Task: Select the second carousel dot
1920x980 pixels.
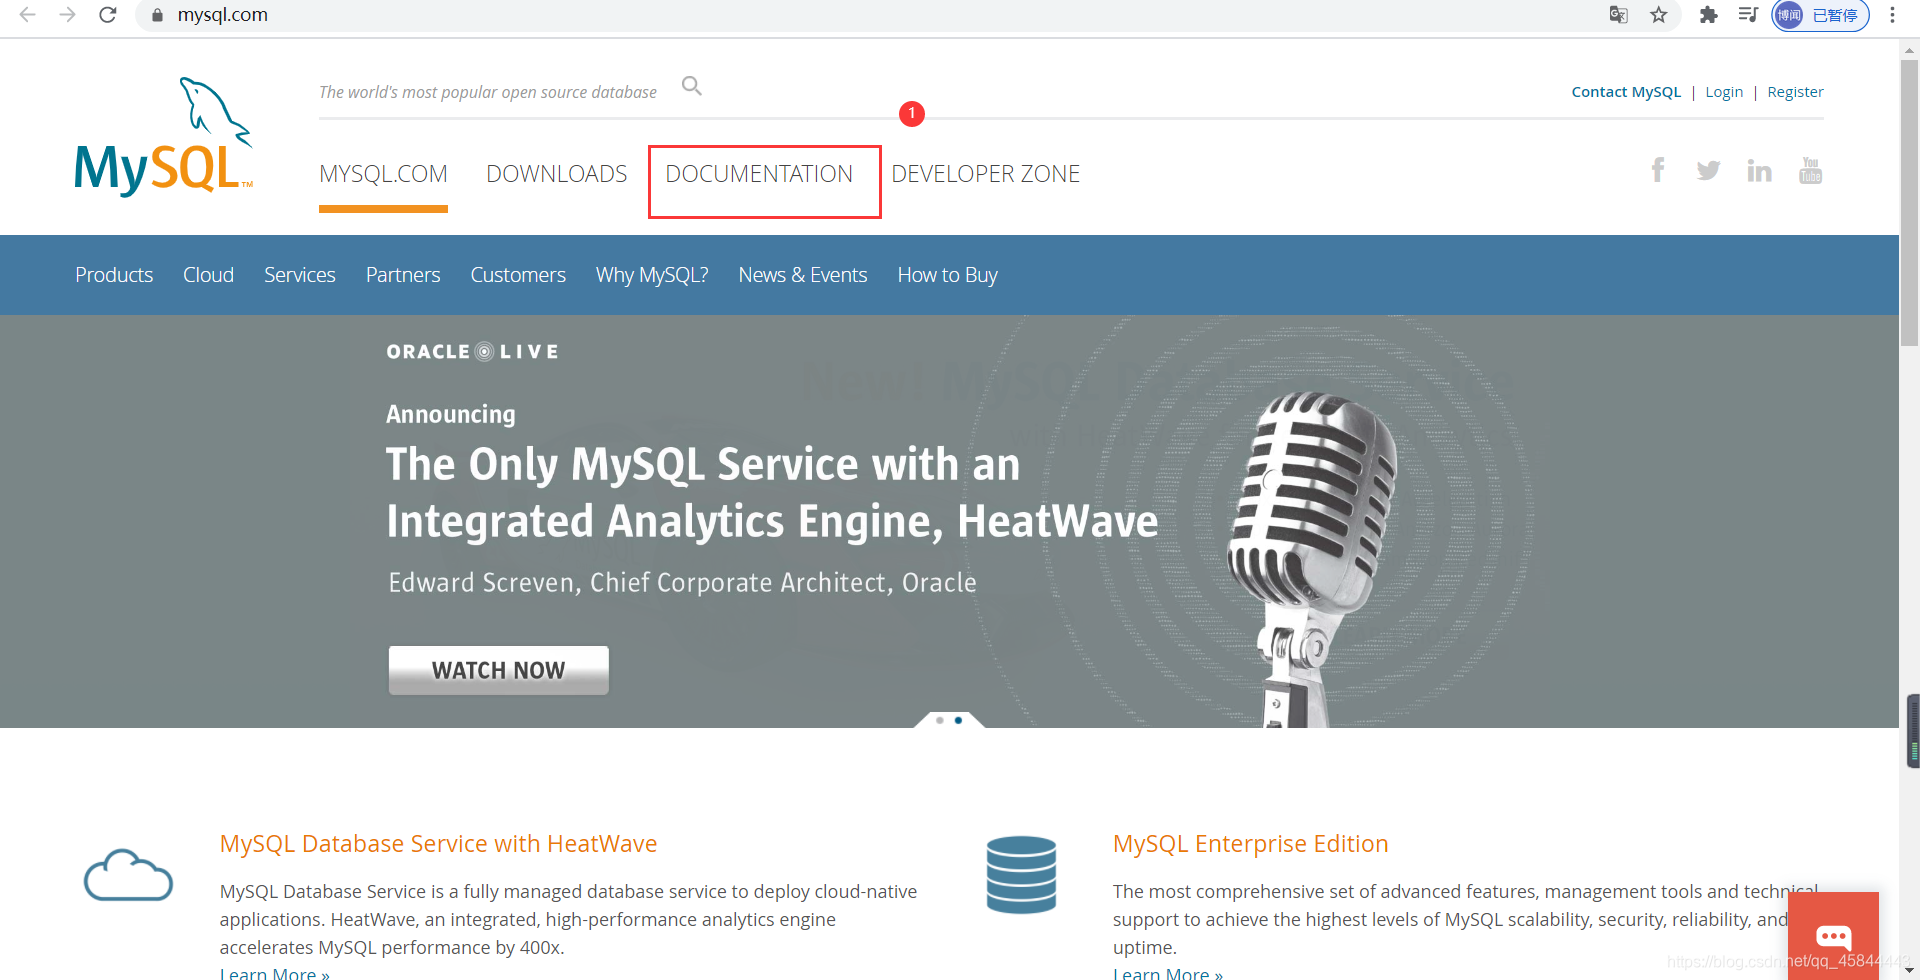Action: click(958, 720)
